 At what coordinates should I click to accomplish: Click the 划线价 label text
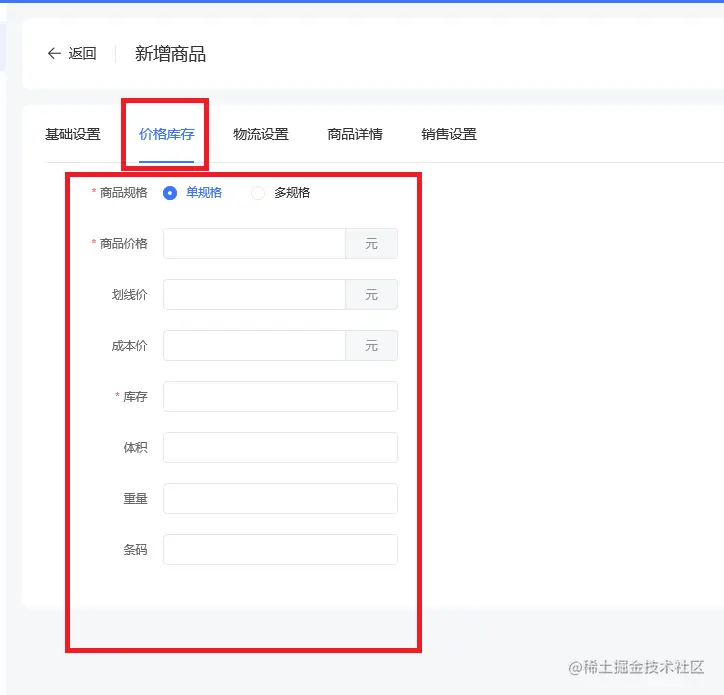click(129, 295)
